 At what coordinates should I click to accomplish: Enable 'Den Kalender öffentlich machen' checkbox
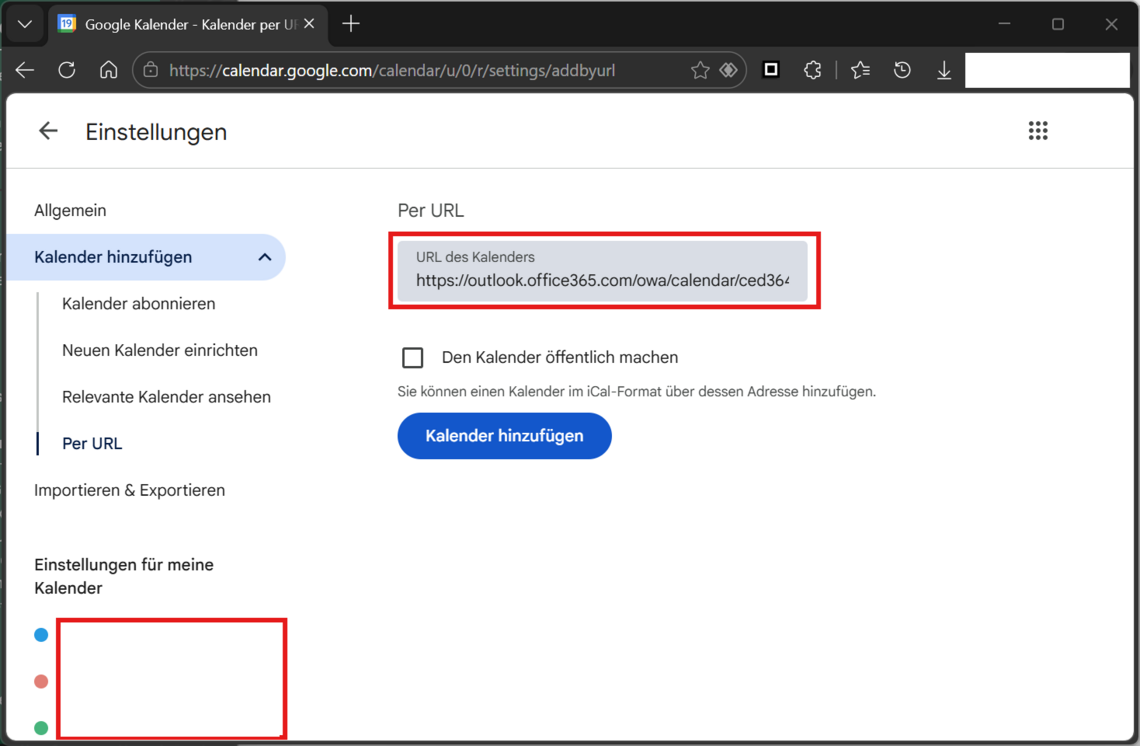tap(413, 358)
